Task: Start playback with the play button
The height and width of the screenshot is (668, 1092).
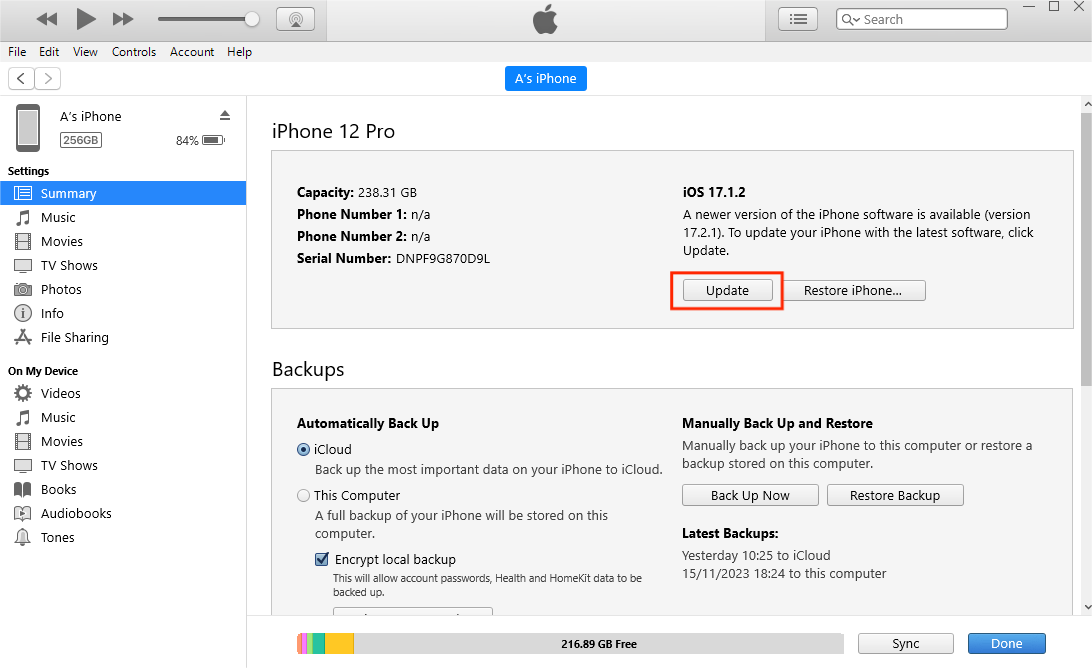Action: (x=86, y=19)
